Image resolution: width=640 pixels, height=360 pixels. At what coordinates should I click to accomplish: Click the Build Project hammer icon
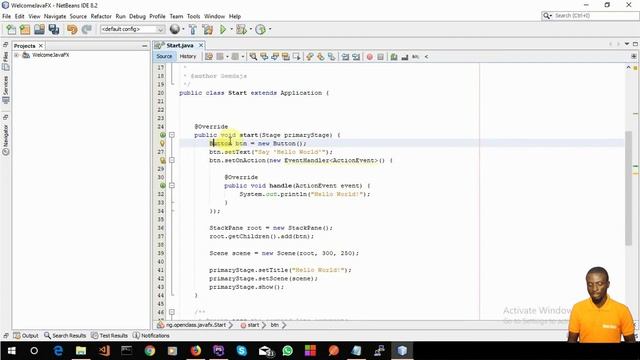click(x=193, y=29)
